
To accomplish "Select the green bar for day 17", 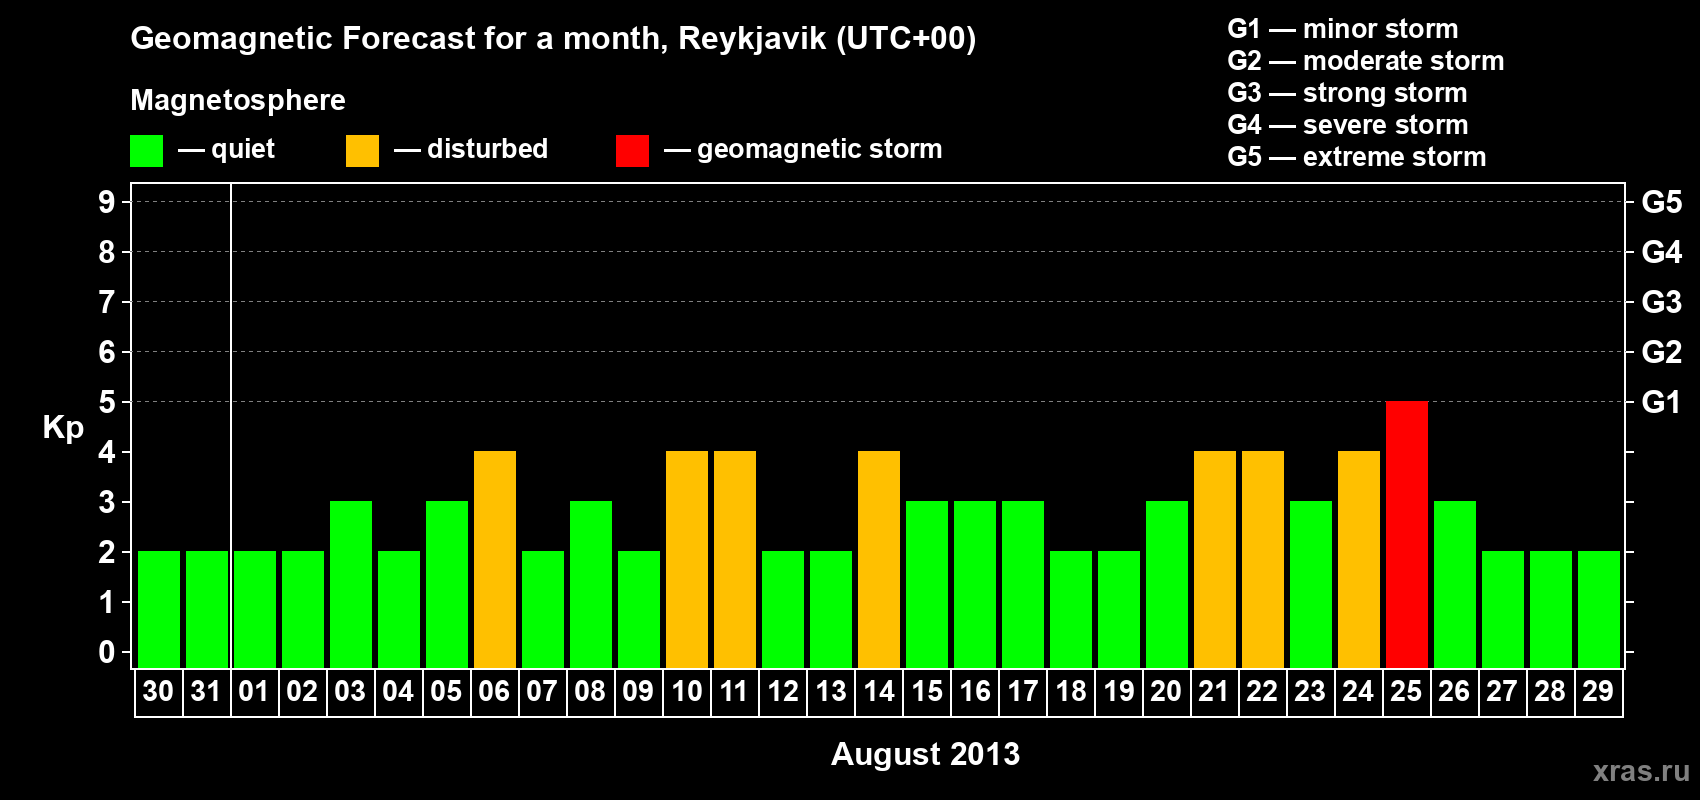I will (x=1023, y=584).
